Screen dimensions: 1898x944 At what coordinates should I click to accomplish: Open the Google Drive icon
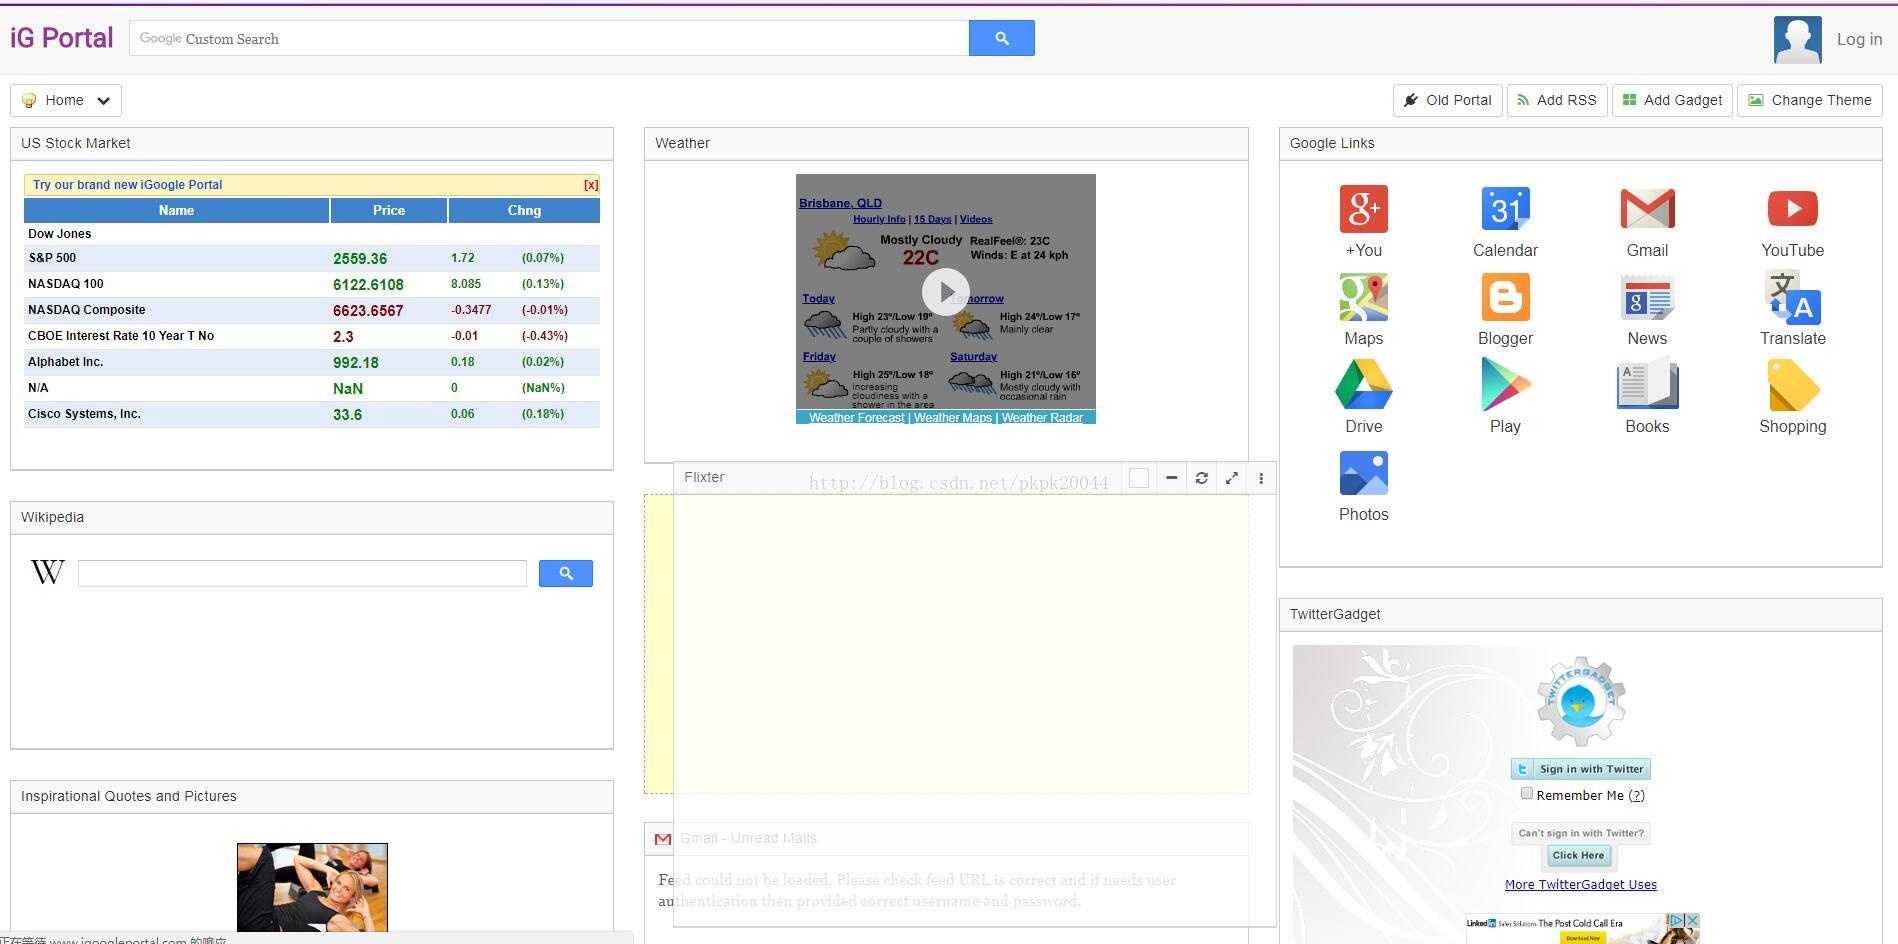pos(1363,385)
